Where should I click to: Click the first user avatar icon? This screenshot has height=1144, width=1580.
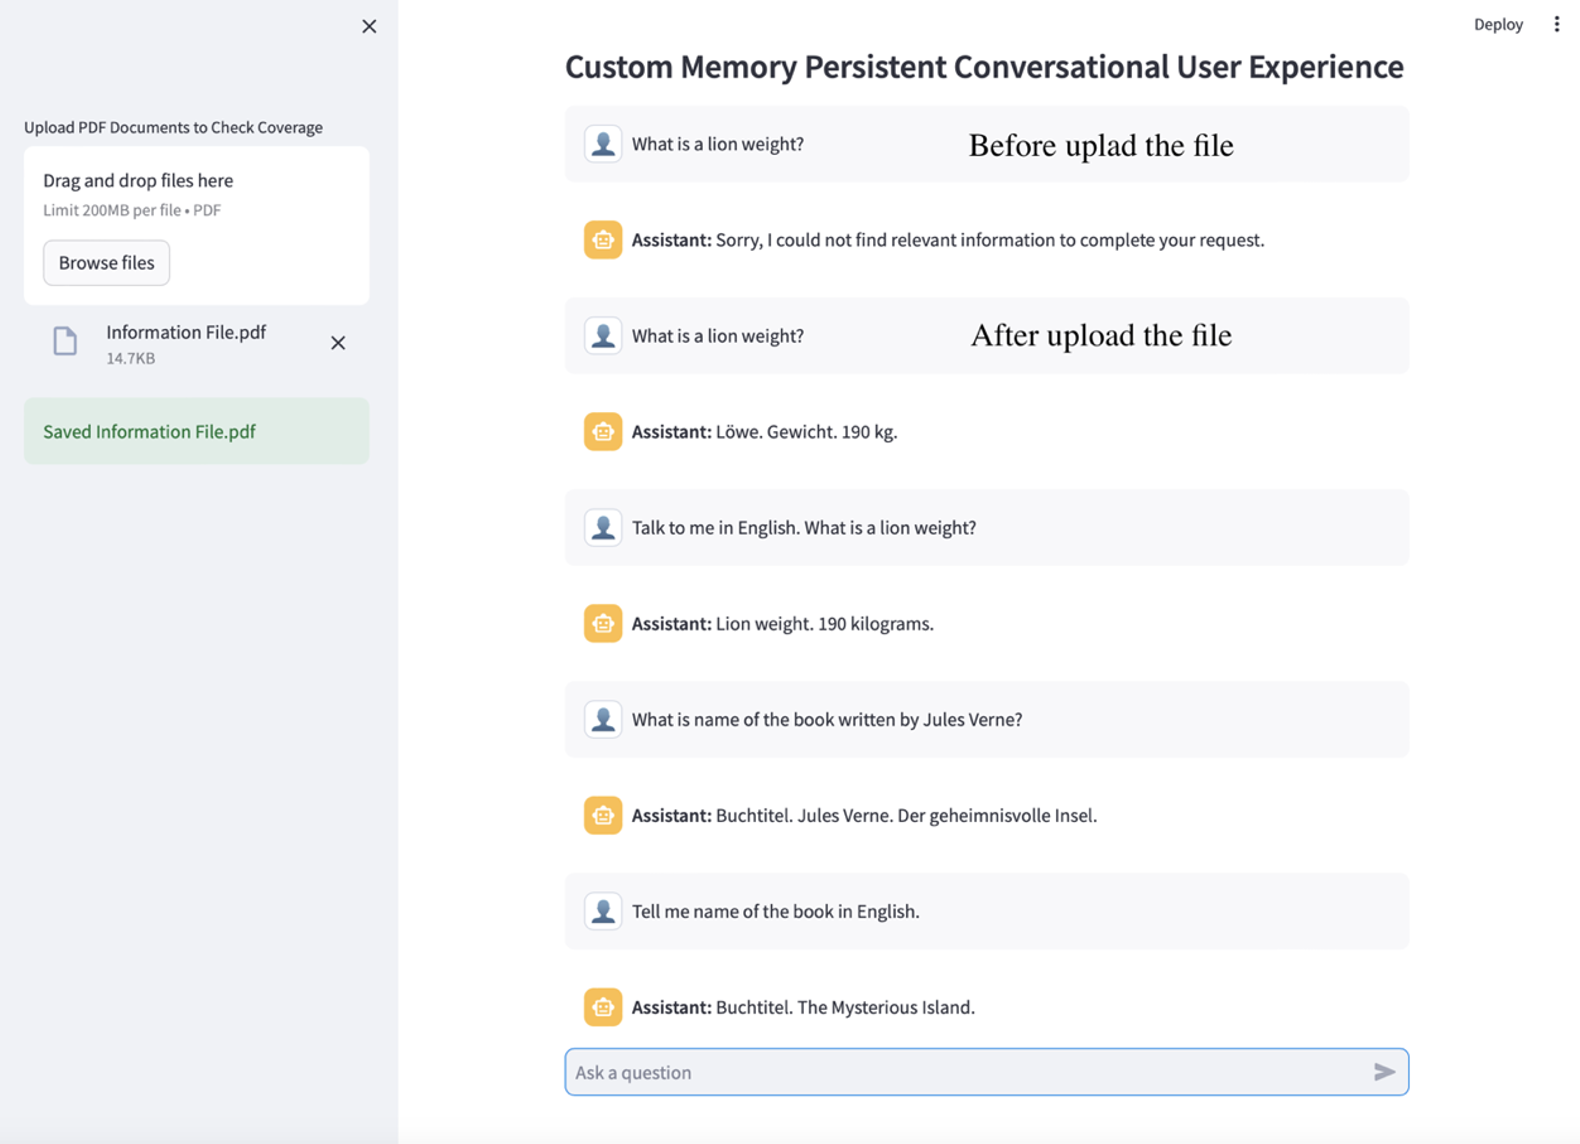pyautogui.click(x=603, y=144)
